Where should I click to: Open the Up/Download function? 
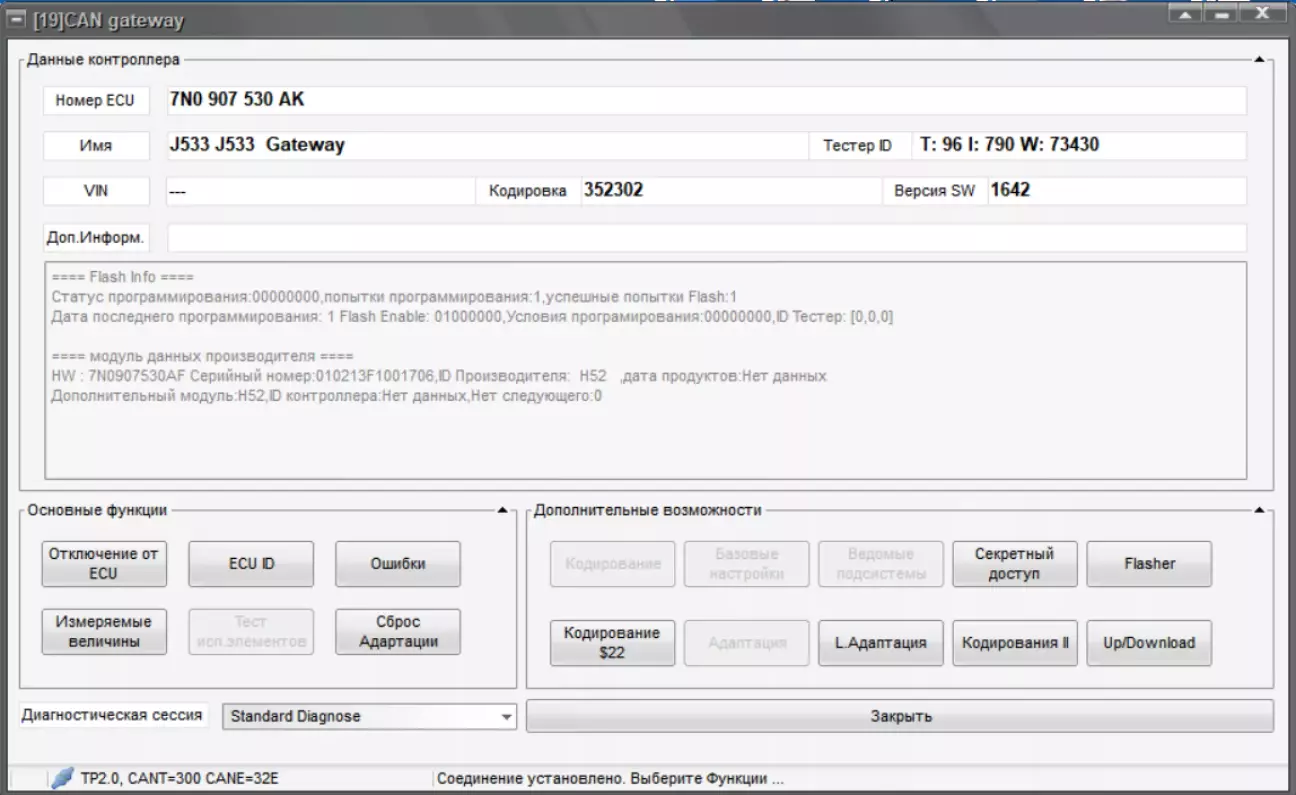tap(1149, 643)
